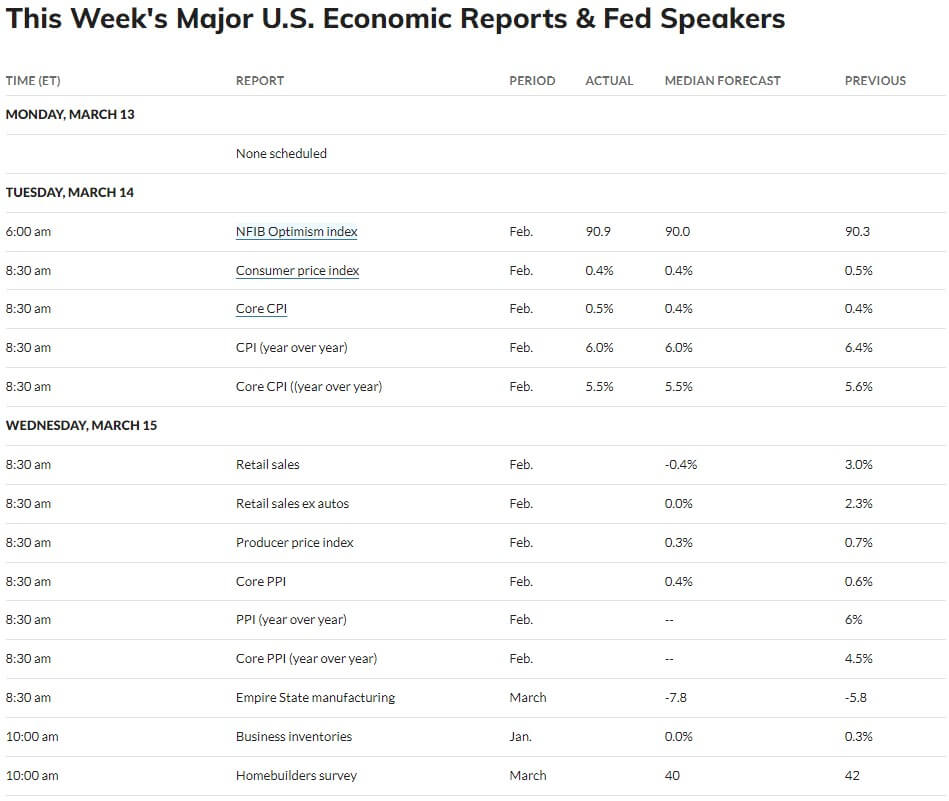The image size is (949, 801).
Task: Click the Homebuilders survey row label
Action: coord(297,776)
